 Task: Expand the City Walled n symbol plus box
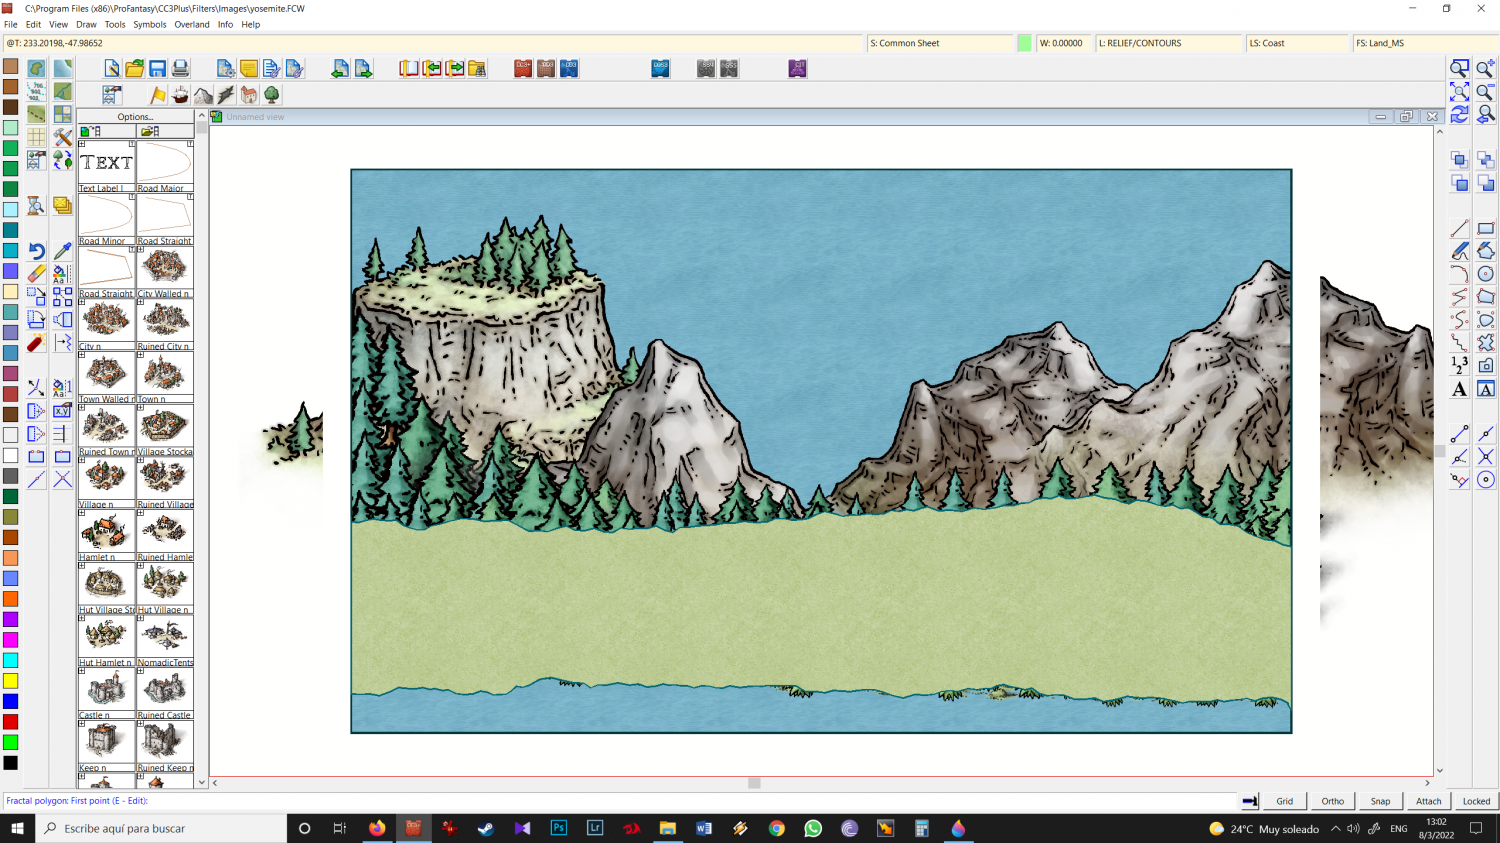140,249
